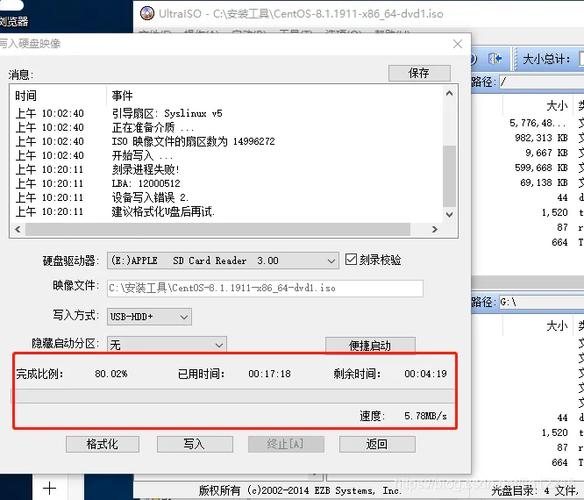
Task: Open the 硬盘驱动器 drive dropdown
Action: 223,260
